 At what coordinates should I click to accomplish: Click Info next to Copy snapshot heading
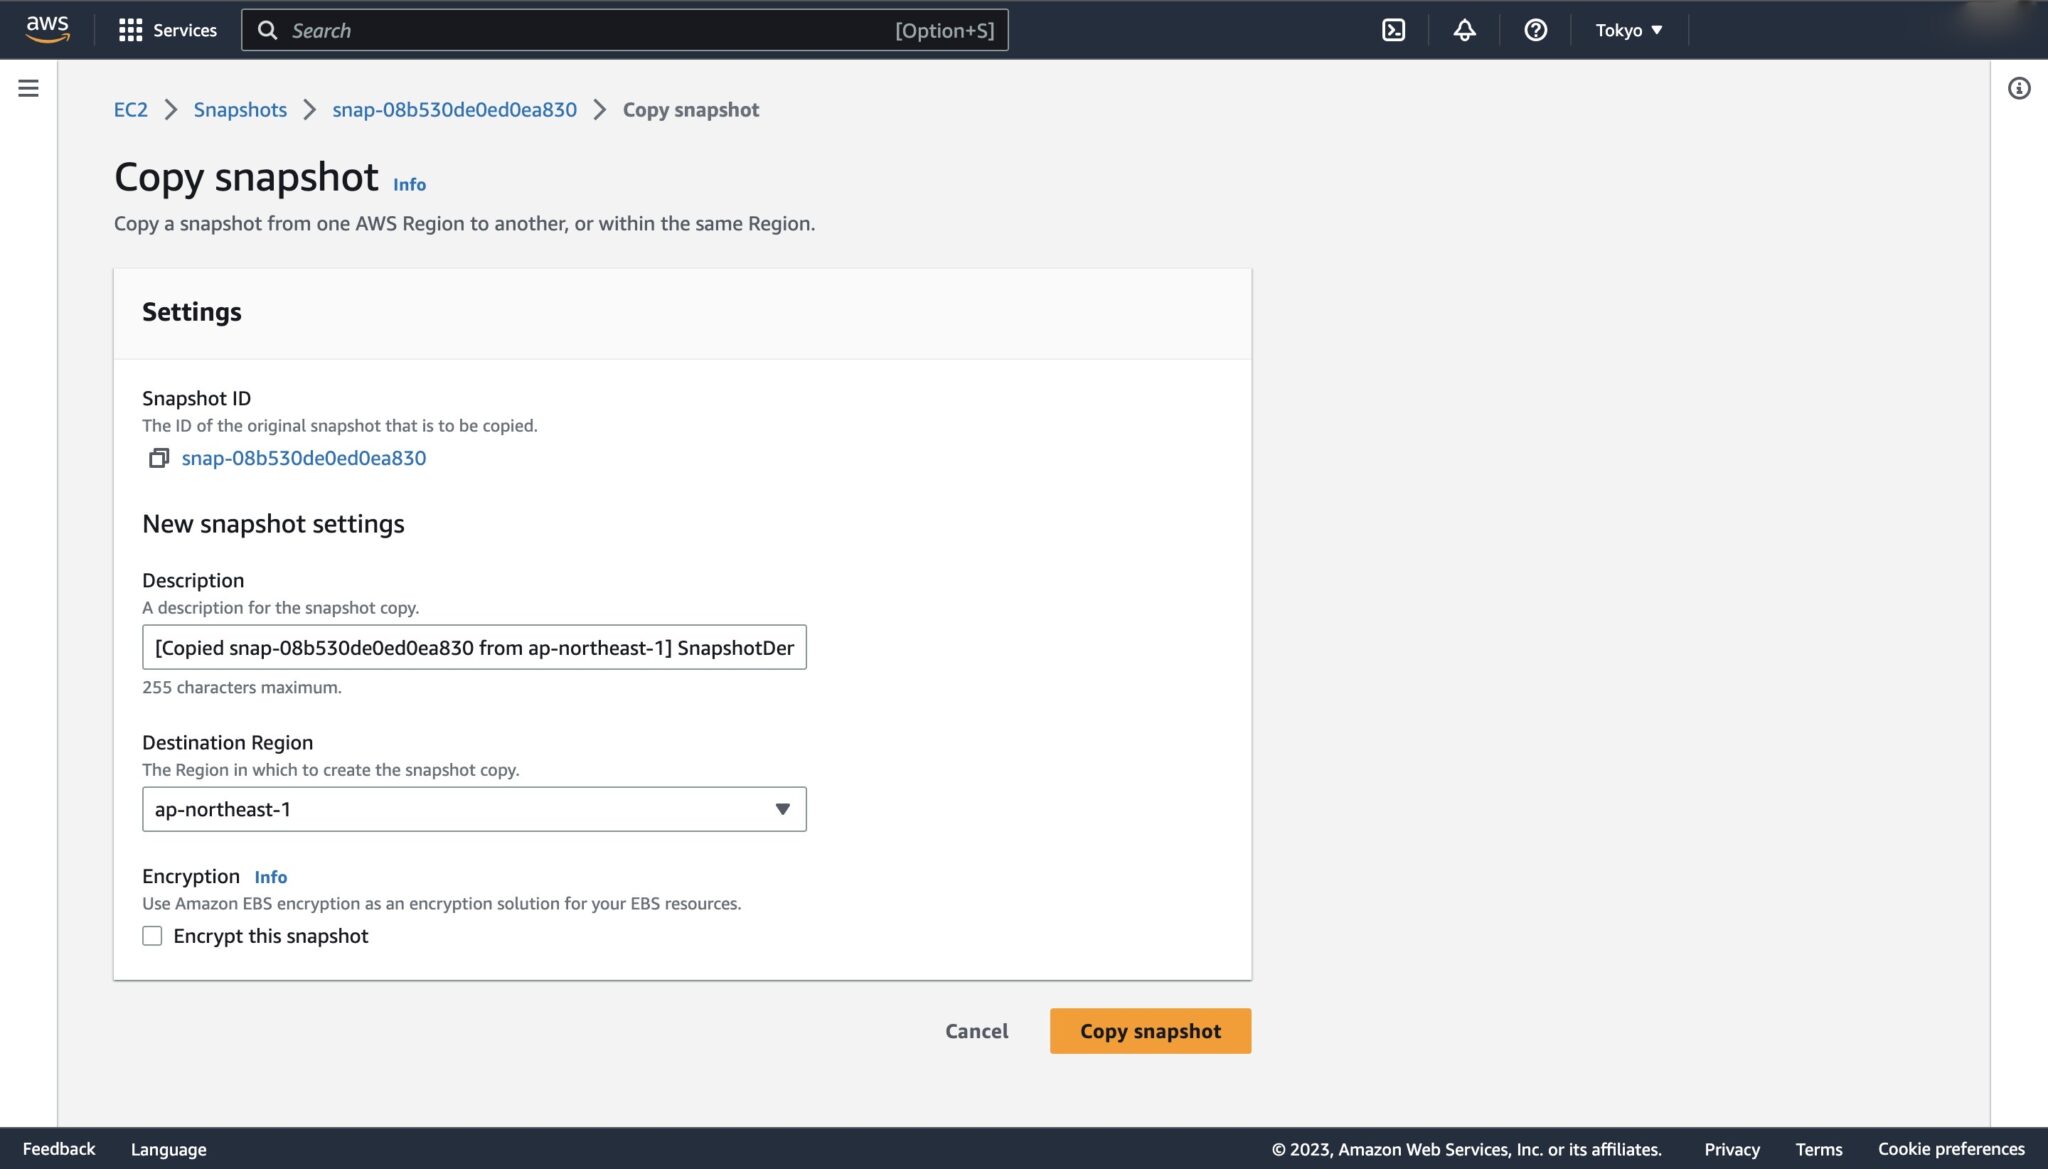click(408, 184)
